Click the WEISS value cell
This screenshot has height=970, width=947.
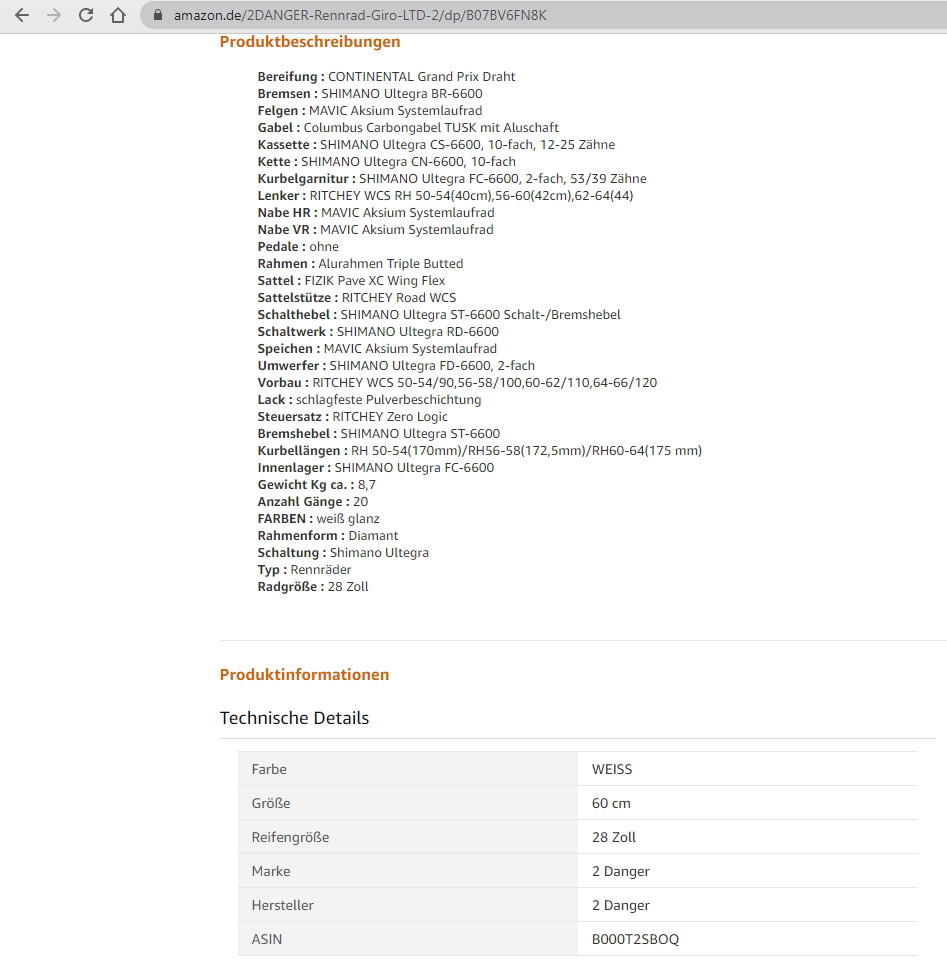coord(748,769)
